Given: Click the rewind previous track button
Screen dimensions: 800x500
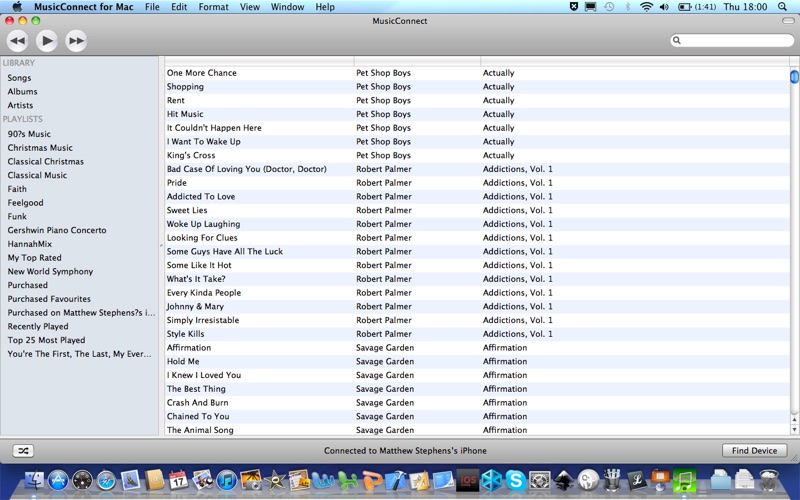Looking at the screenshot, I should (x=17, y=41).
